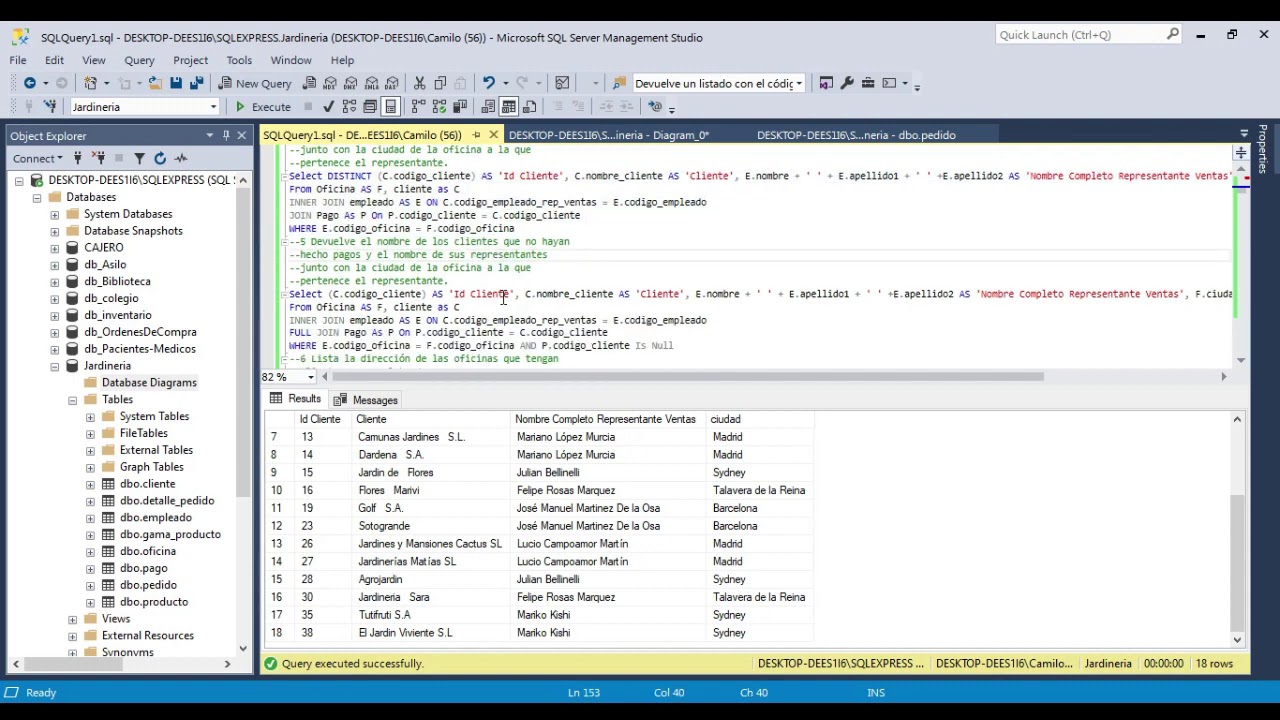Open the Window menu

[291, 60]
